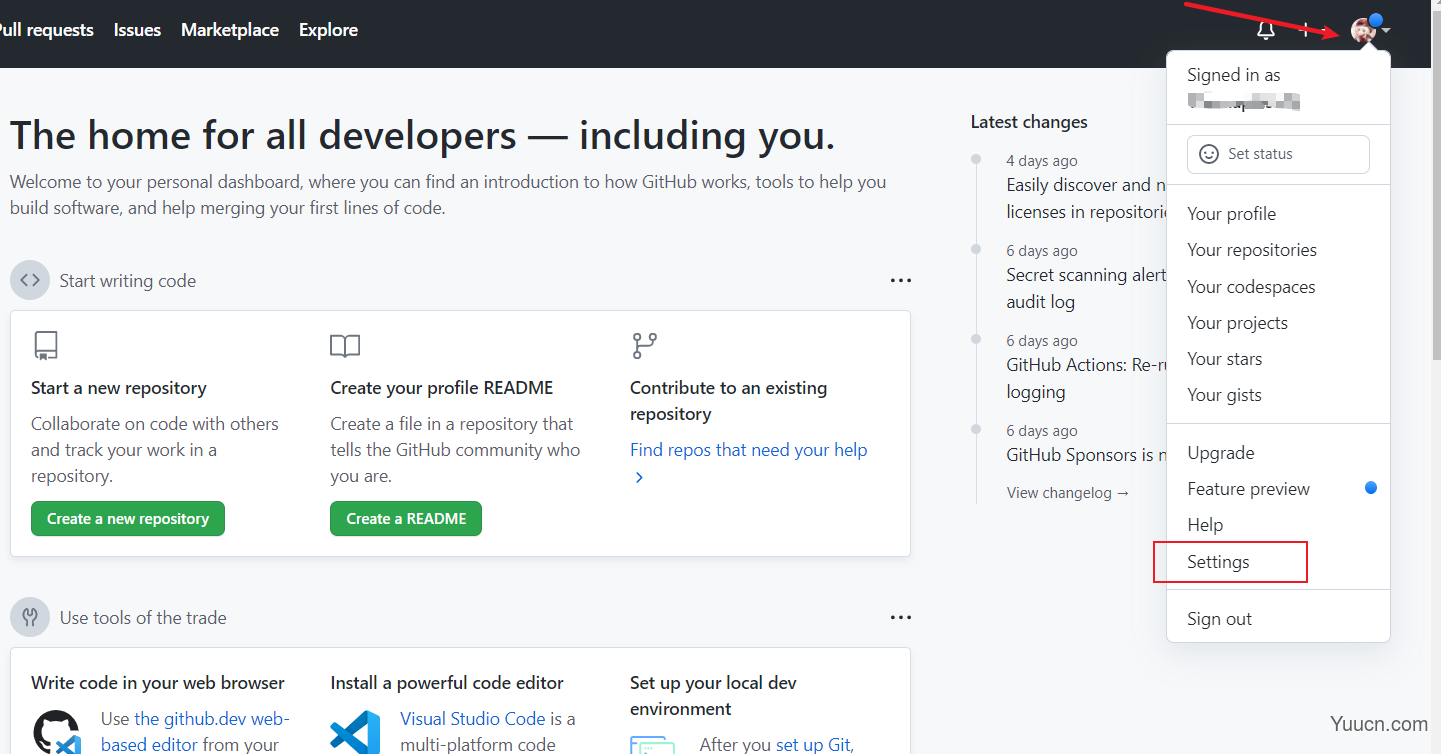This screenshot has height=754, width=1441.
Task: Click the wrench icon beside Use tools of the trade
Action: tap(30, 618)
